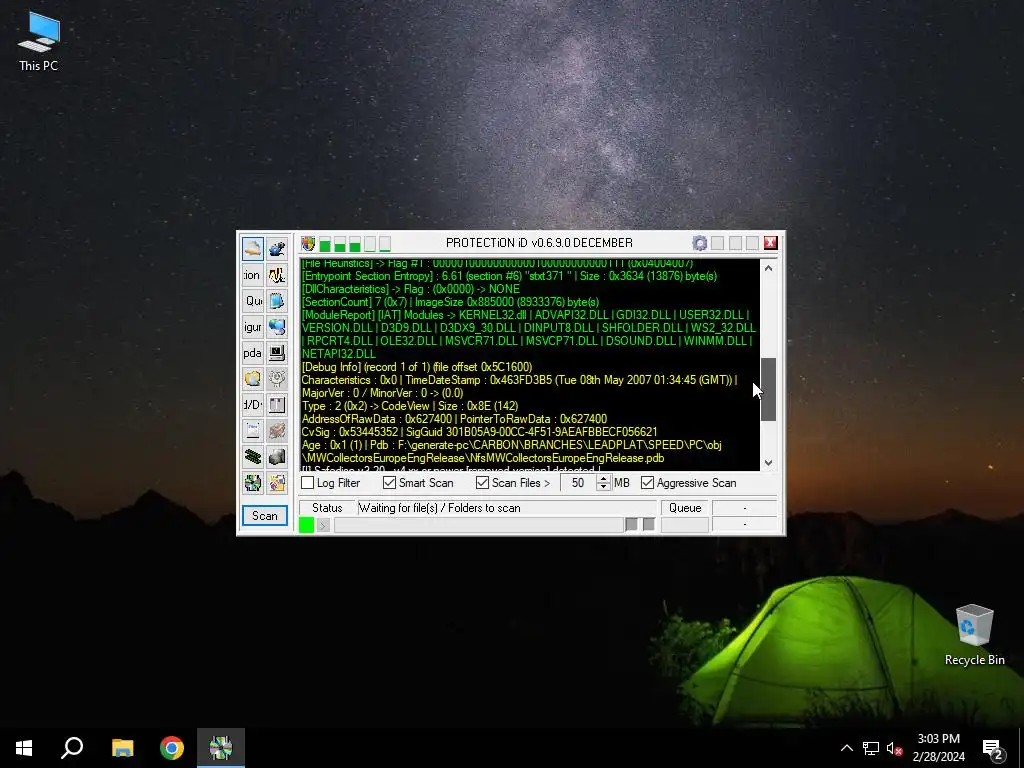Click the greyed-out gear icon sidebar button

pyautogui.click(x=277, y=379)
